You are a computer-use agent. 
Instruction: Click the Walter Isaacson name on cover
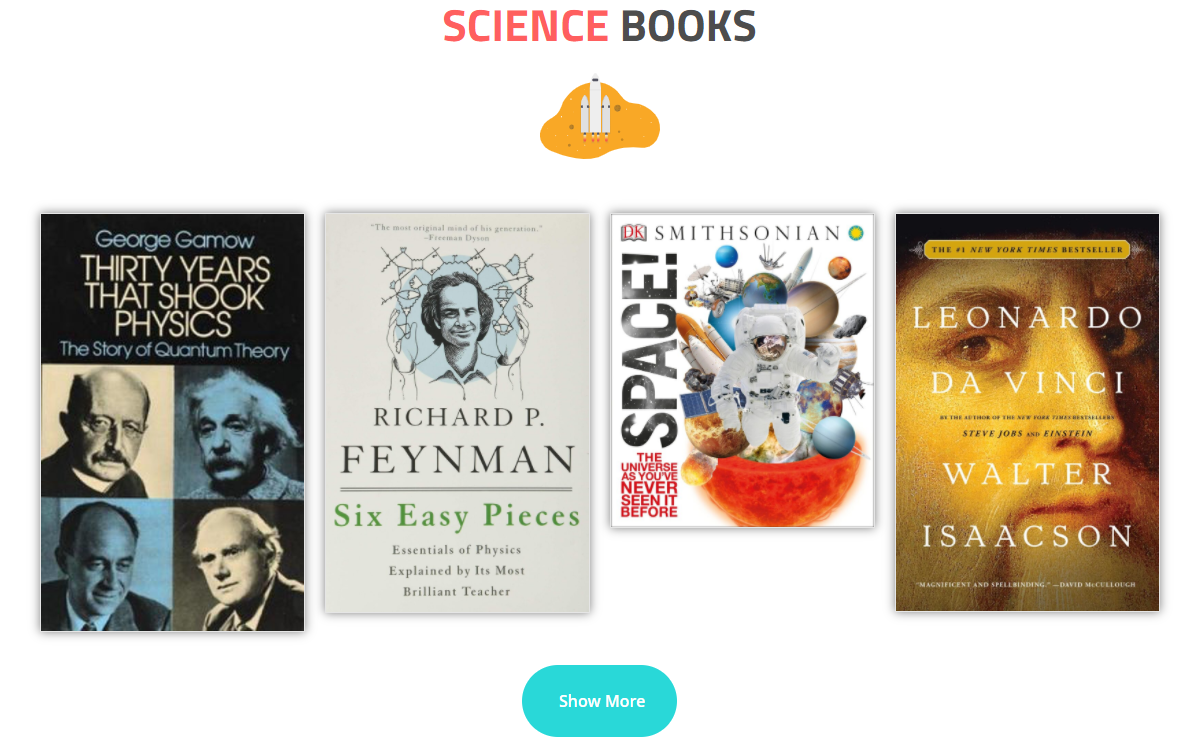[1028, 505]
